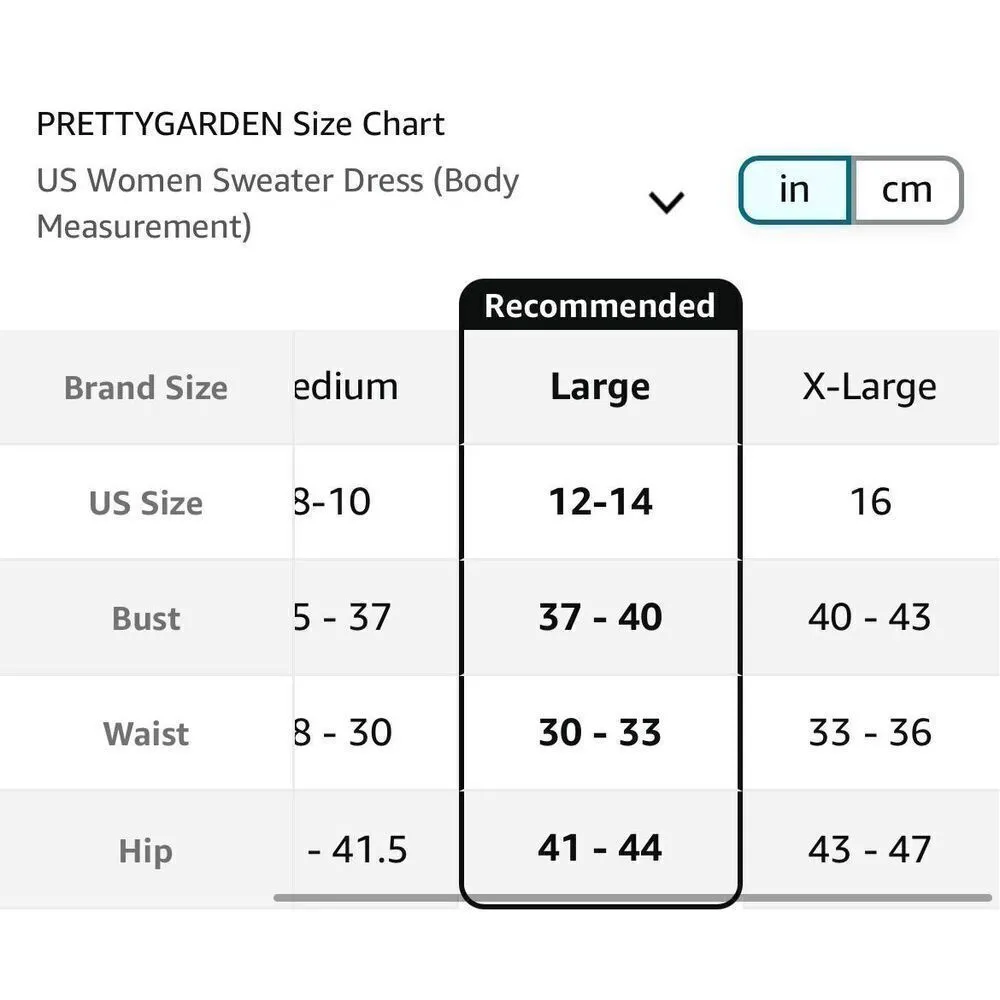
Task: Click the US Size row header
Action: [x=145, y=503]
